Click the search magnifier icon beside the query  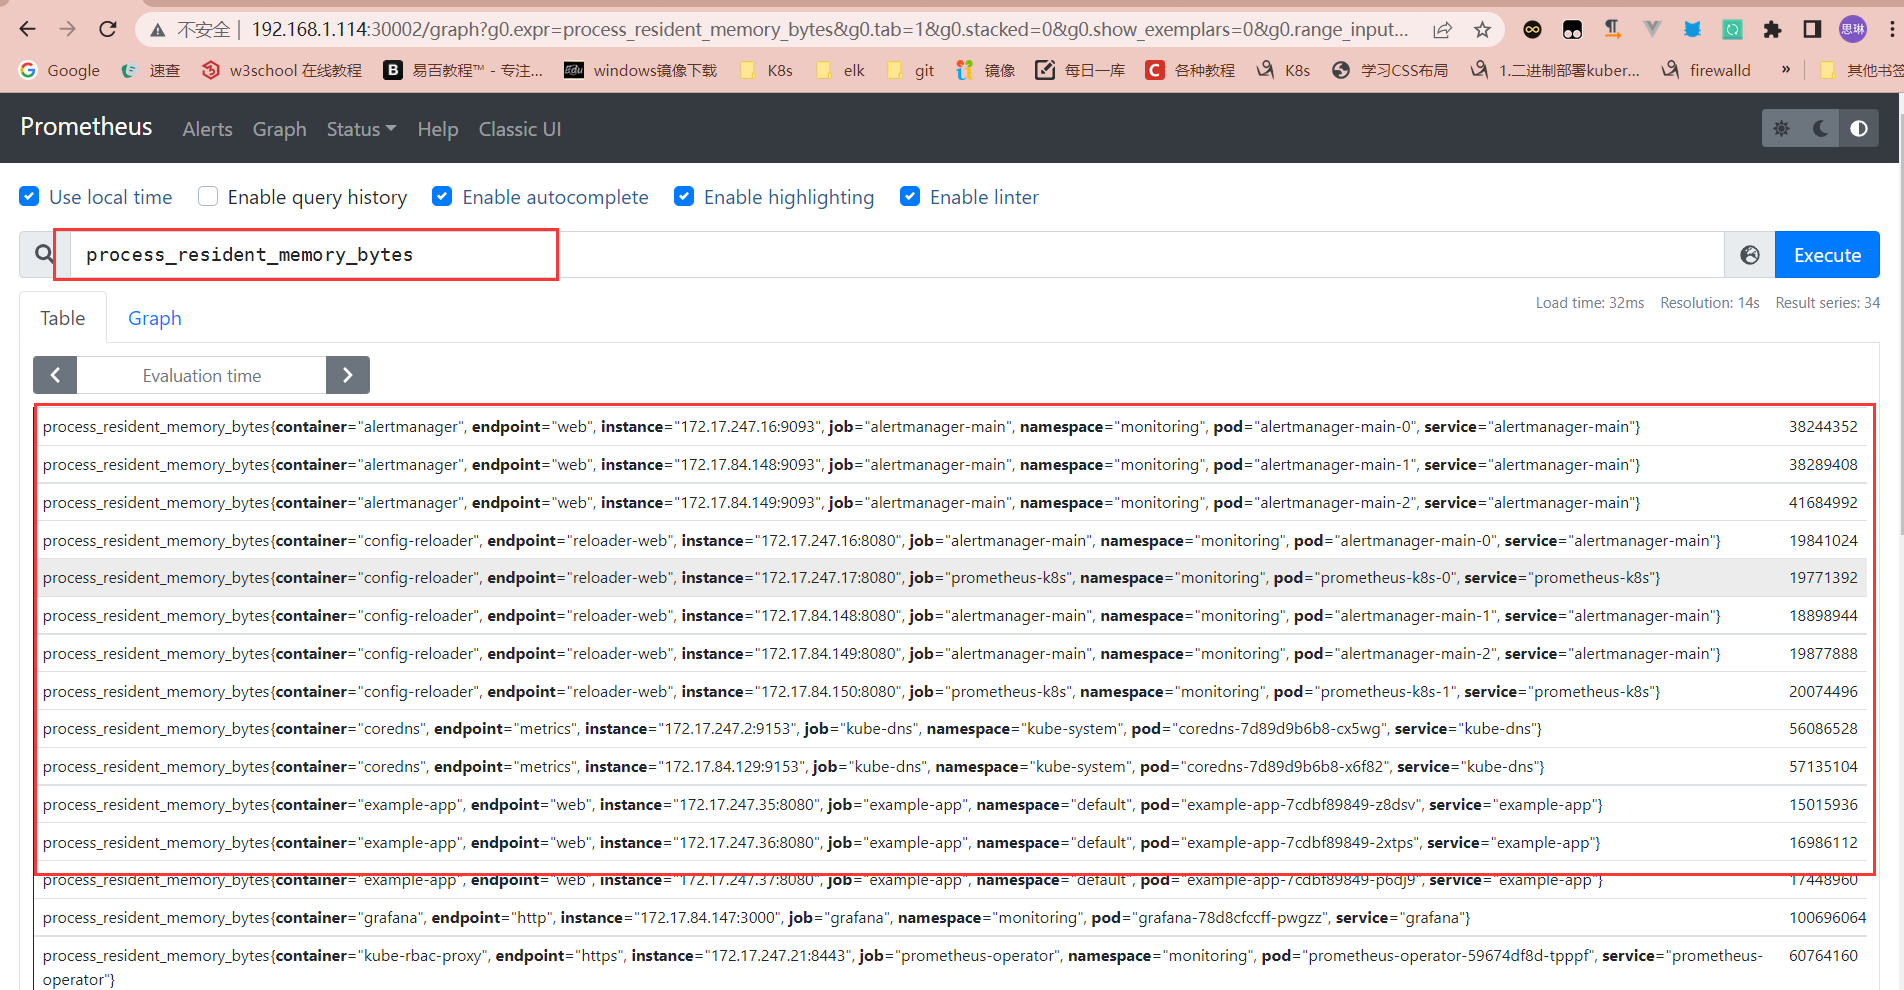[44, 255]
